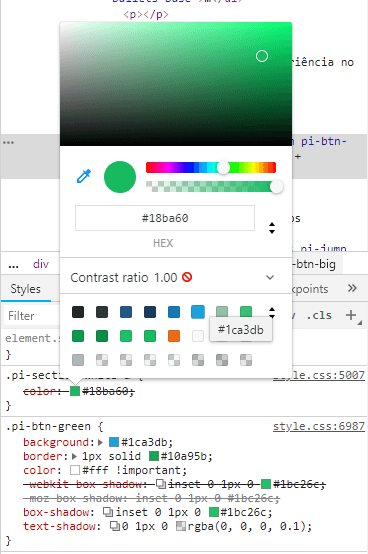This screenshot has height=554, width=368.
Task: Focus the HEX value input field
Action: pyautogui.click(x=165, y=218)
